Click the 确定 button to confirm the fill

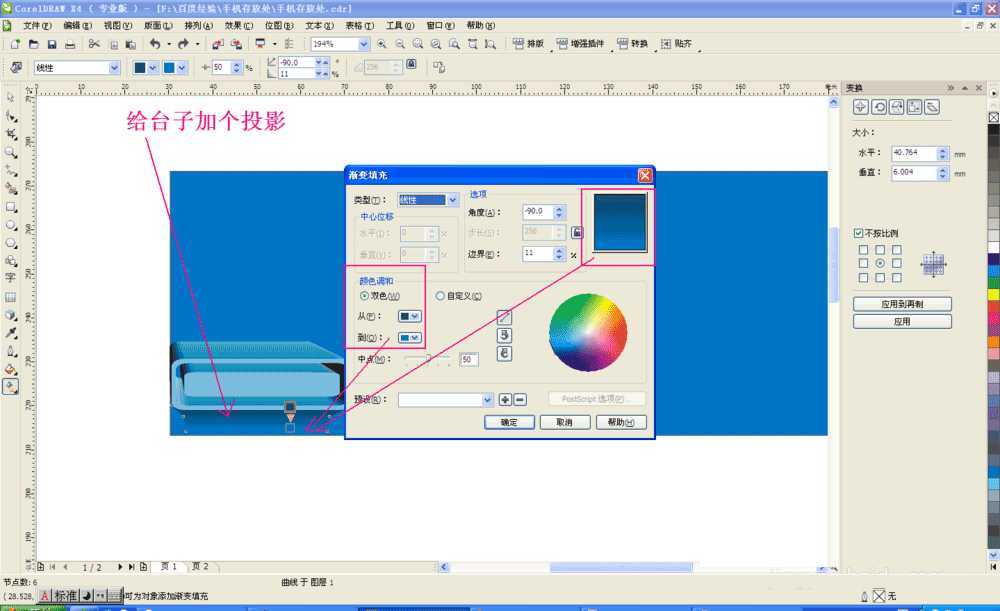[x=508, y=422]
